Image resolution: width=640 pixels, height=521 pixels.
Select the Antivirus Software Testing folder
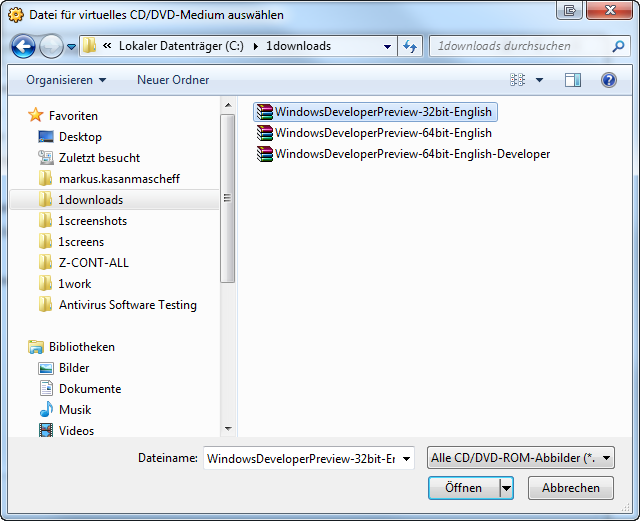point(127,305)
